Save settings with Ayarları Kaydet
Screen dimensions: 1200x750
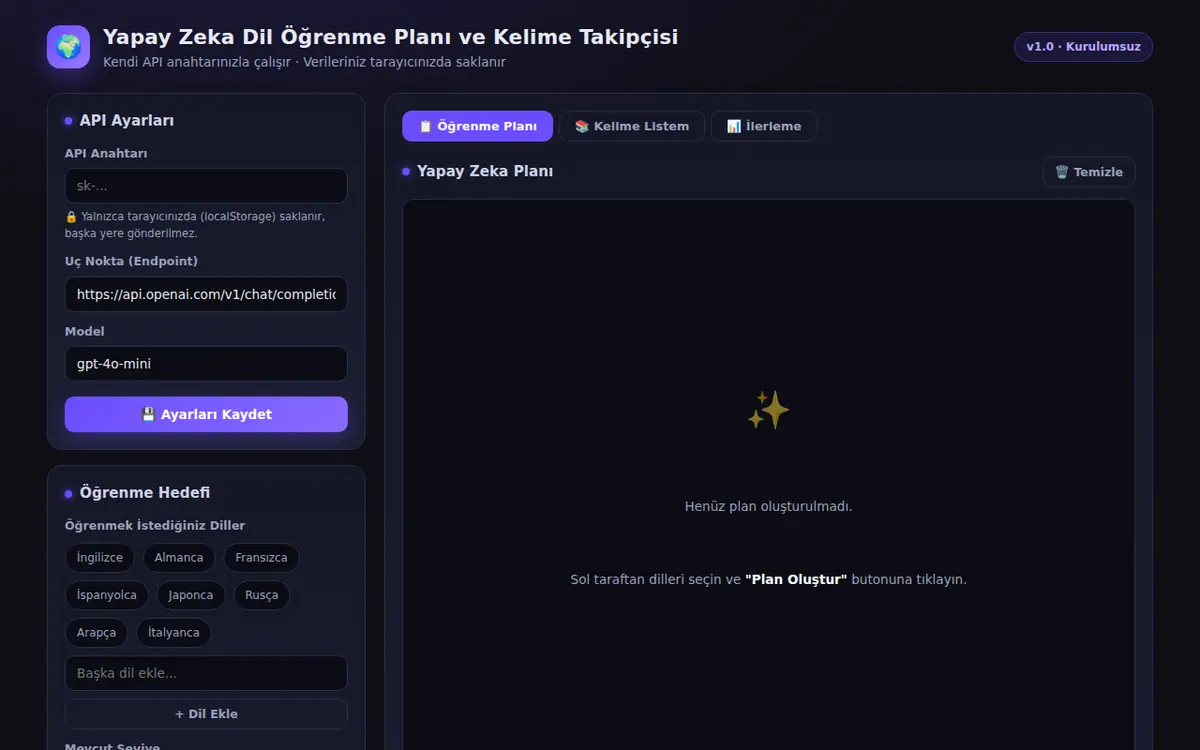(x=206, y=414)
